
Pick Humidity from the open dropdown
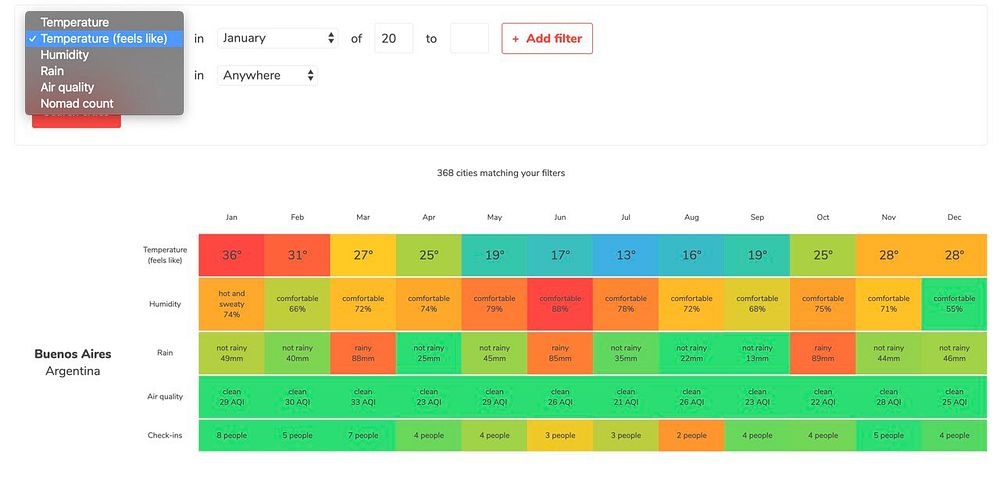point(105,55)
